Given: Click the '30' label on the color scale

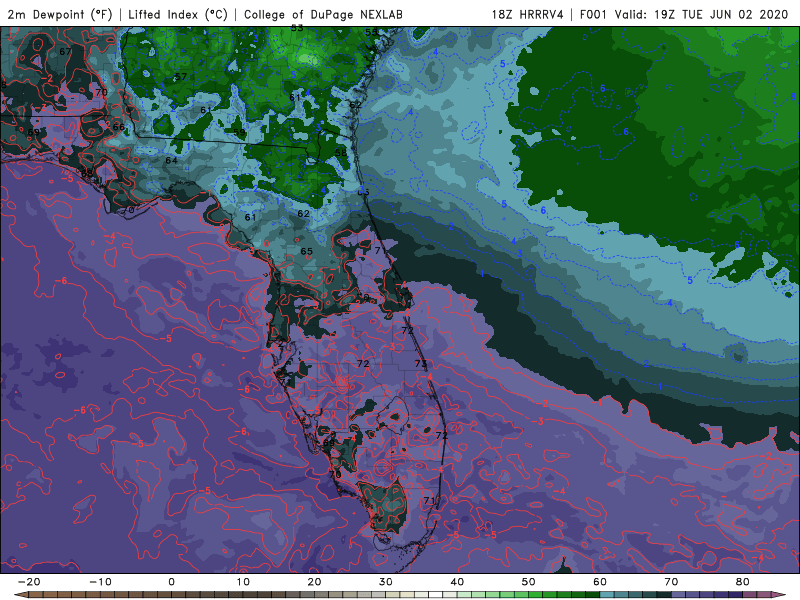Looking at the screenshot, I should (386, 582).
